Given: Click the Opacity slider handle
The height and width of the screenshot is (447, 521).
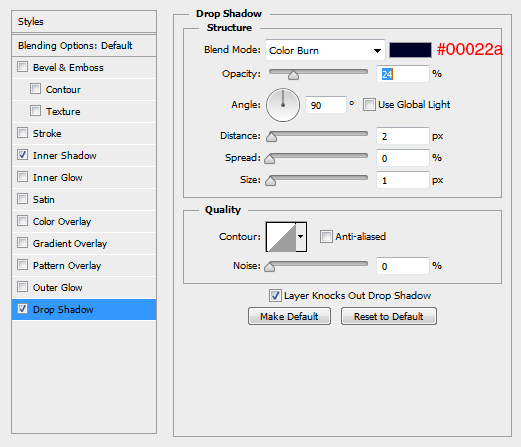Looking at the screenshot, I should click(293, 75).
